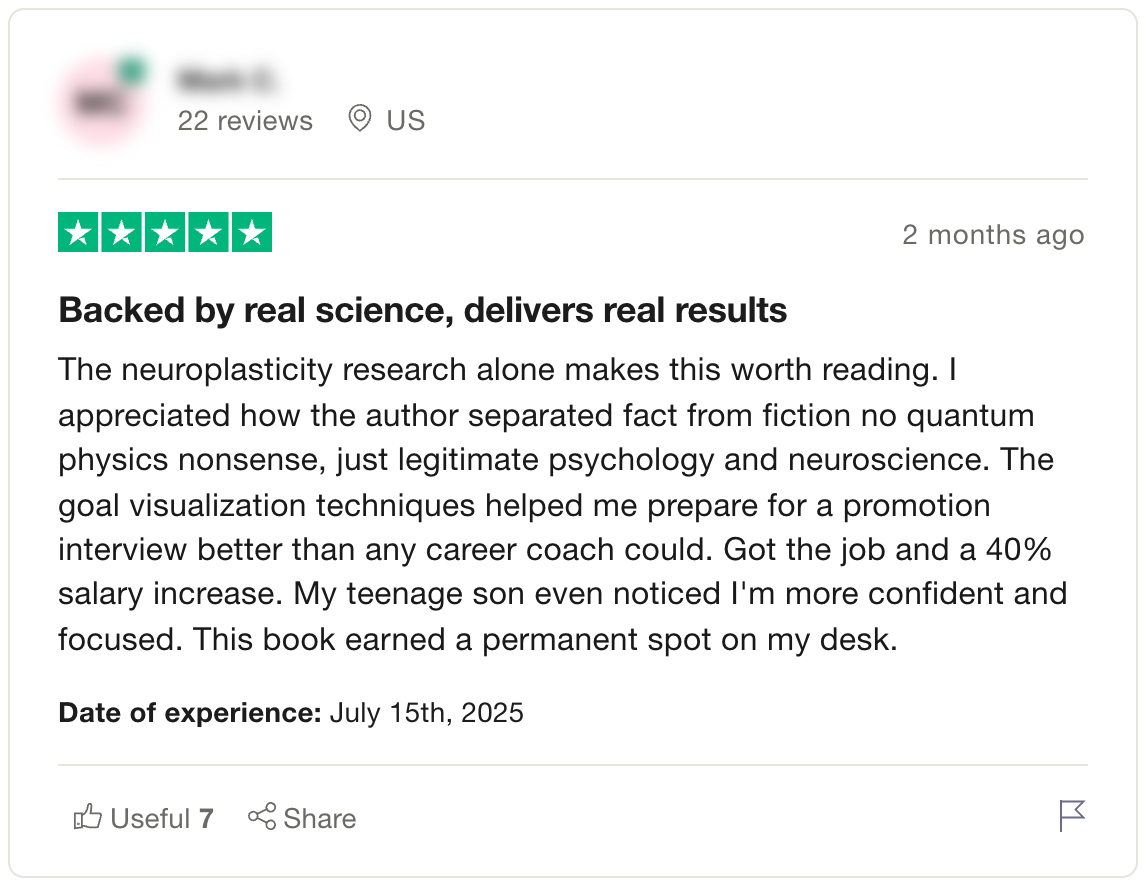
Task: Click the thumbs-up icon
Action: click(x=88, y=818)
